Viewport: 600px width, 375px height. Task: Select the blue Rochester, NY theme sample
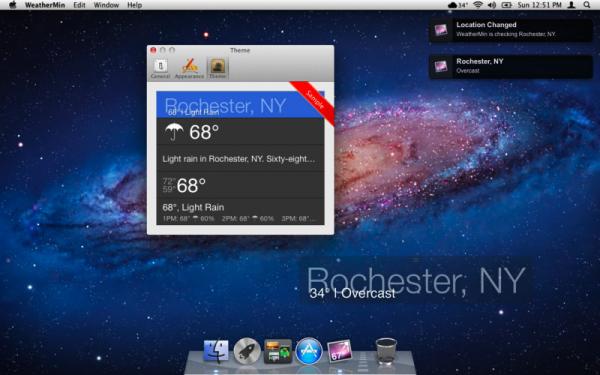[240, 104]
